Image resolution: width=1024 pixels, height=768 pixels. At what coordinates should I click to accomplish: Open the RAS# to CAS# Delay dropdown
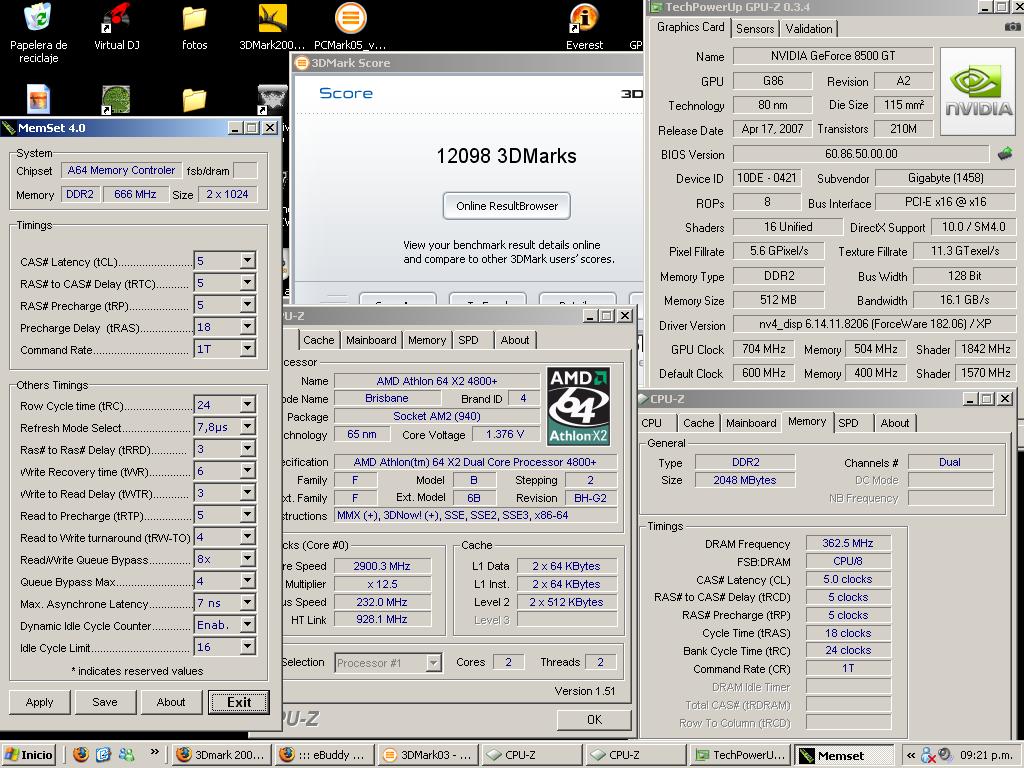248,283
